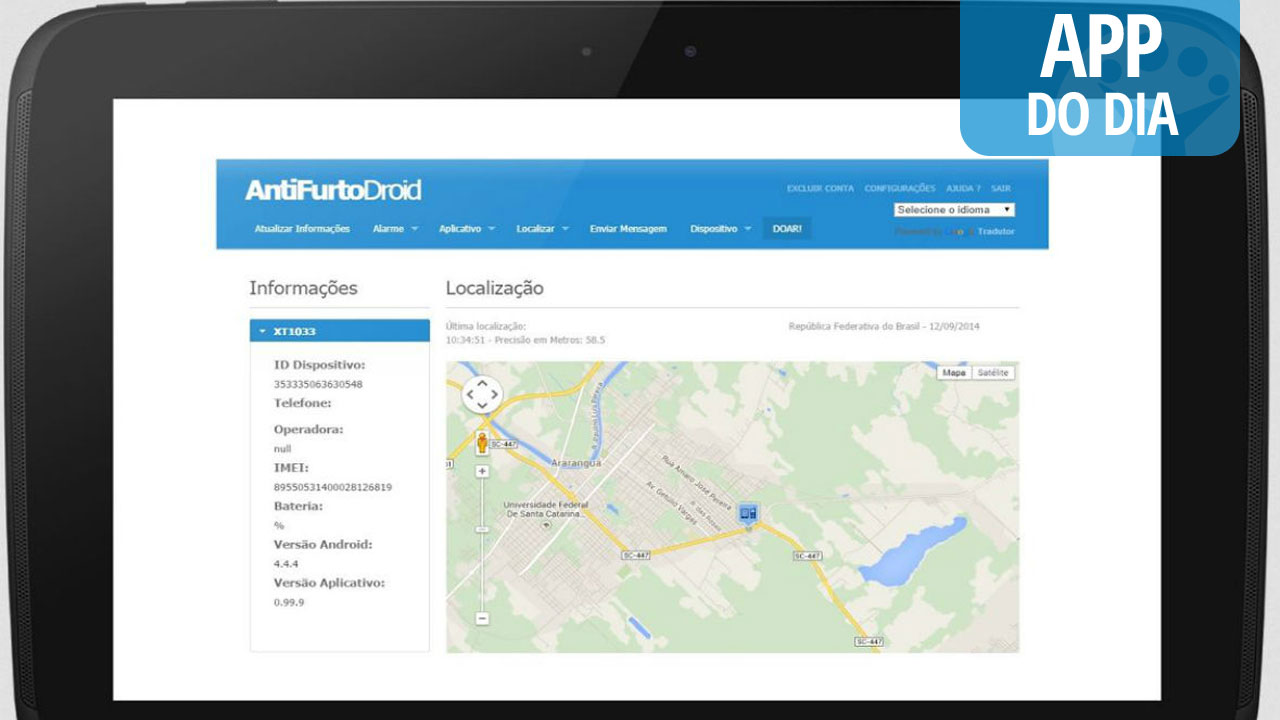Switch the map to Mapa view
The image size is (1280, 720).
(954, 372)
